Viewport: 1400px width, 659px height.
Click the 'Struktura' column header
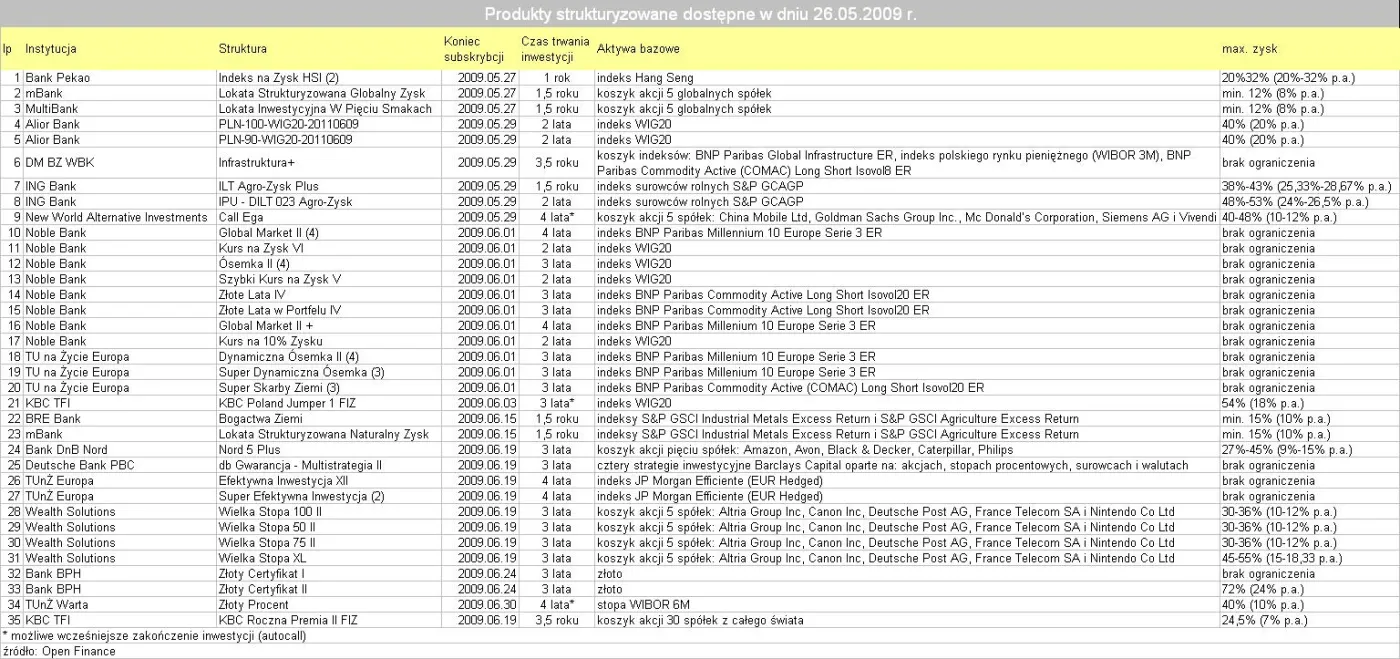tap(242, 48)
